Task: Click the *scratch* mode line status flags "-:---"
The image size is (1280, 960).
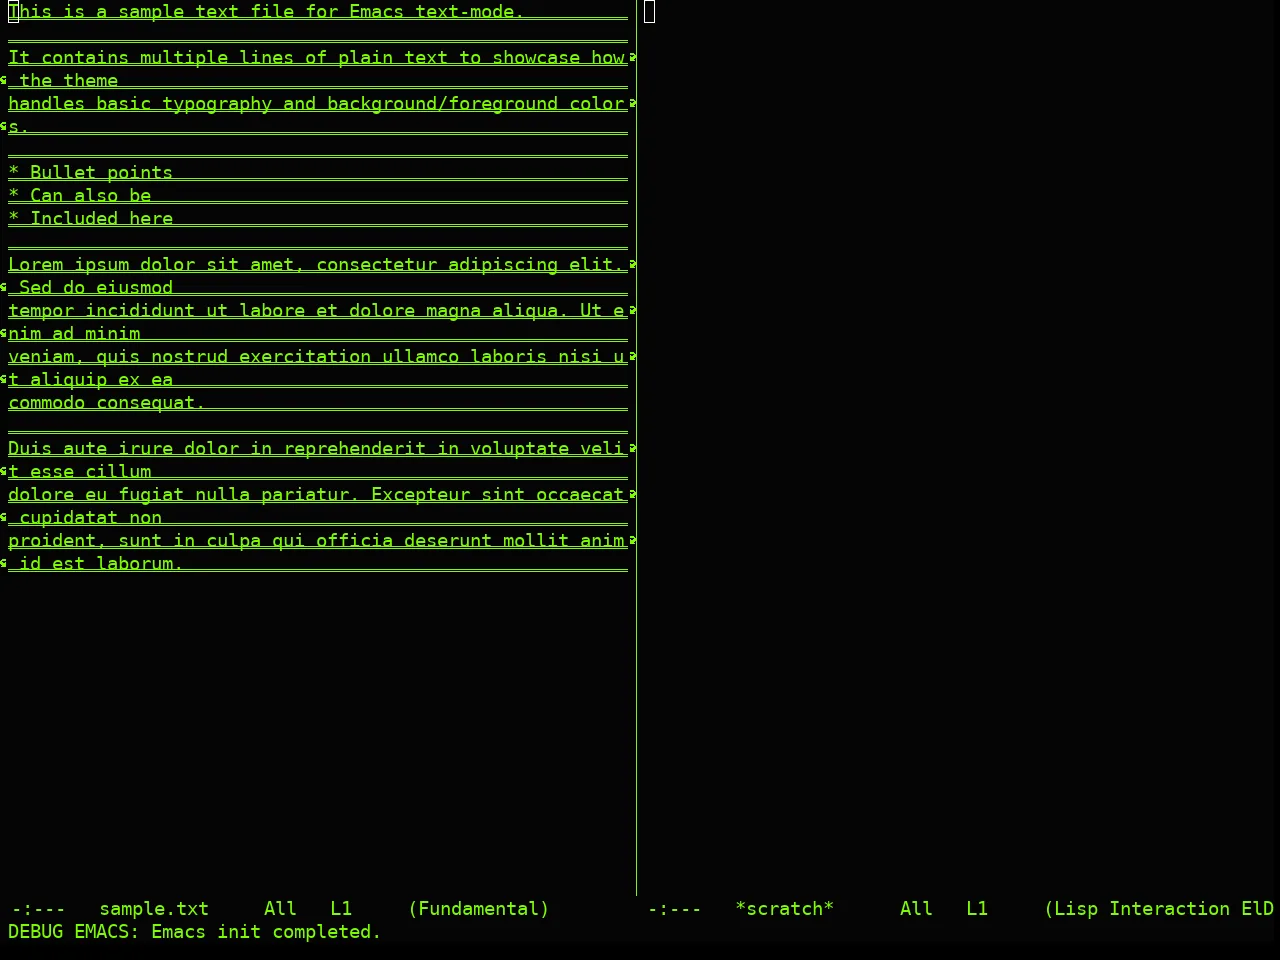Action: coord(675,909)
